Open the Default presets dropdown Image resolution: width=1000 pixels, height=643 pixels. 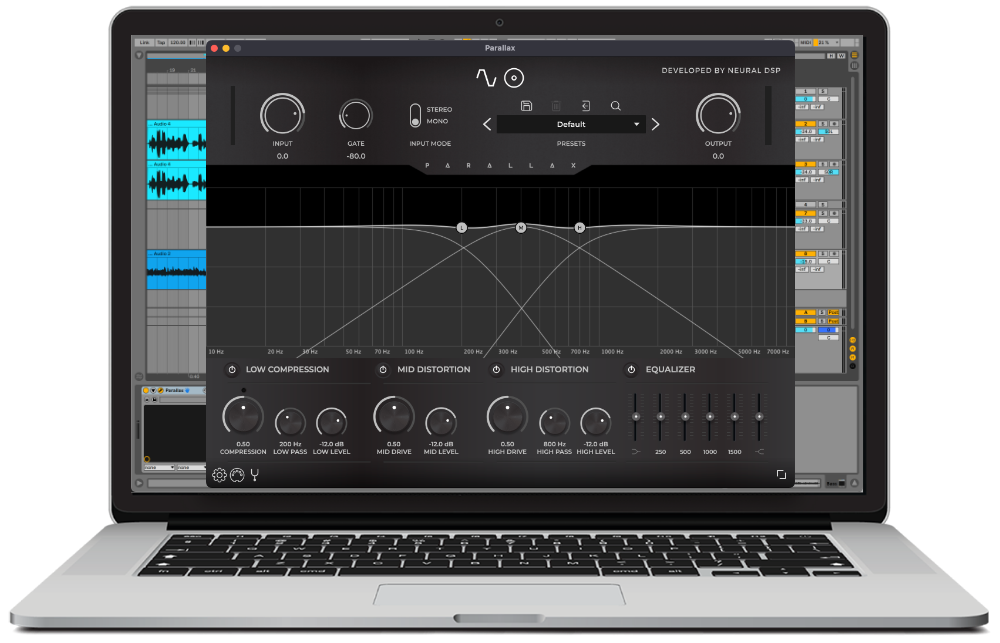571,124
